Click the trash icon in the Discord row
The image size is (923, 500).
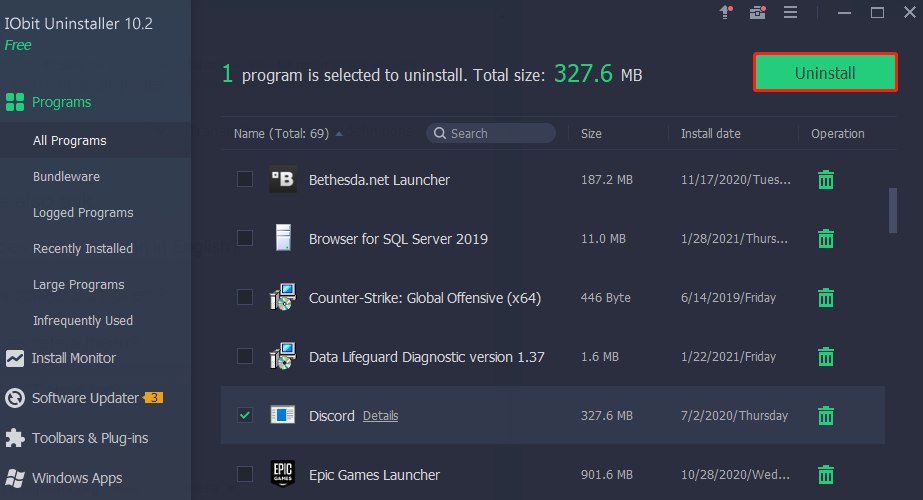click(x=826, y=415)
